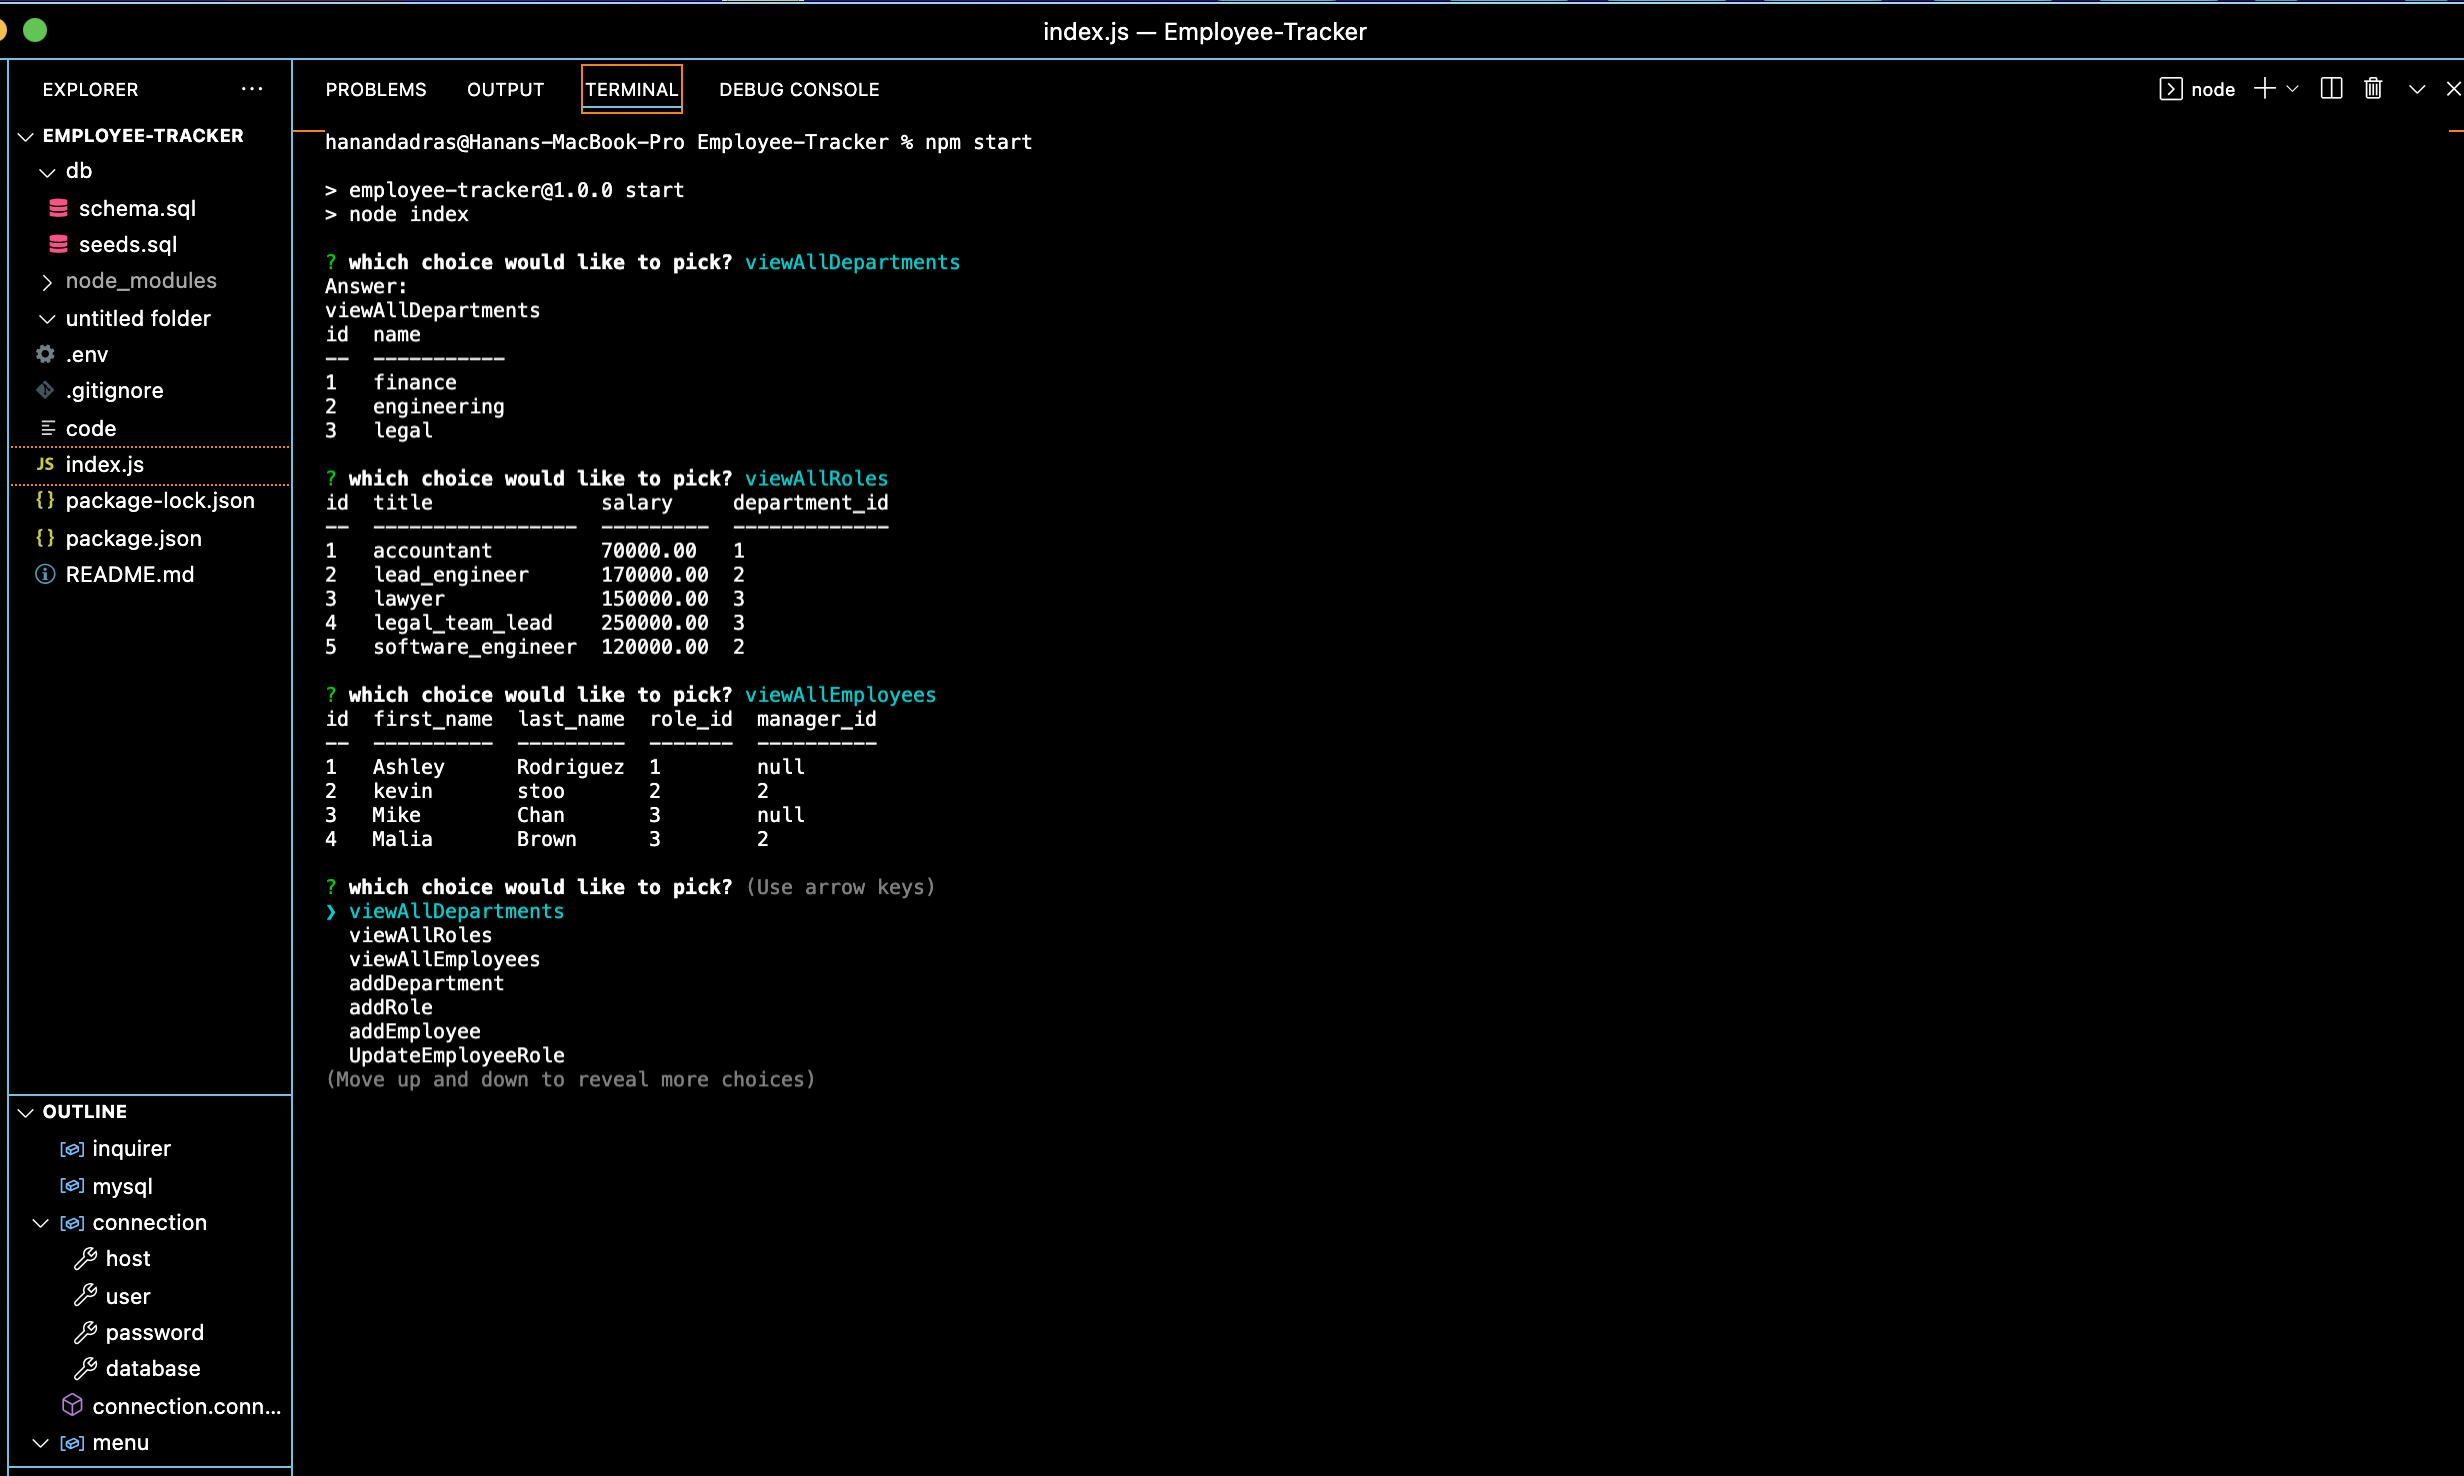Switch to the PROBLEMS tab

click(376, 89)
